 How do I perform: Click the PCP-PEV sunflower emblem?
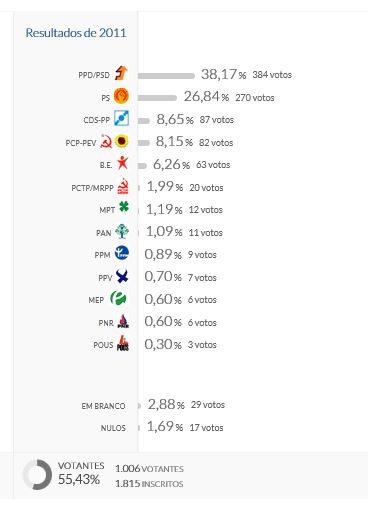pyautogui.click(x=122, y=141)
